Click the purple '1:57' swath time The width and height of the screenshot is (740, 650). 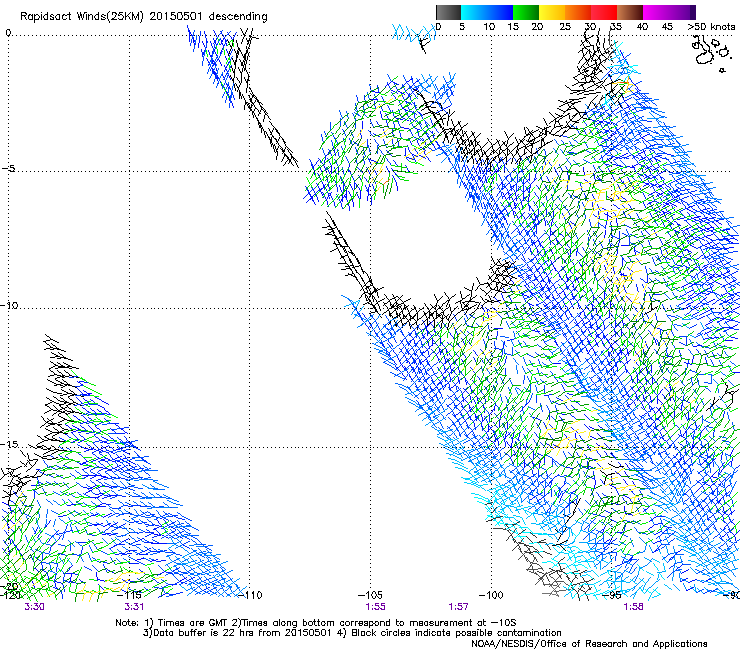point(458,607)
